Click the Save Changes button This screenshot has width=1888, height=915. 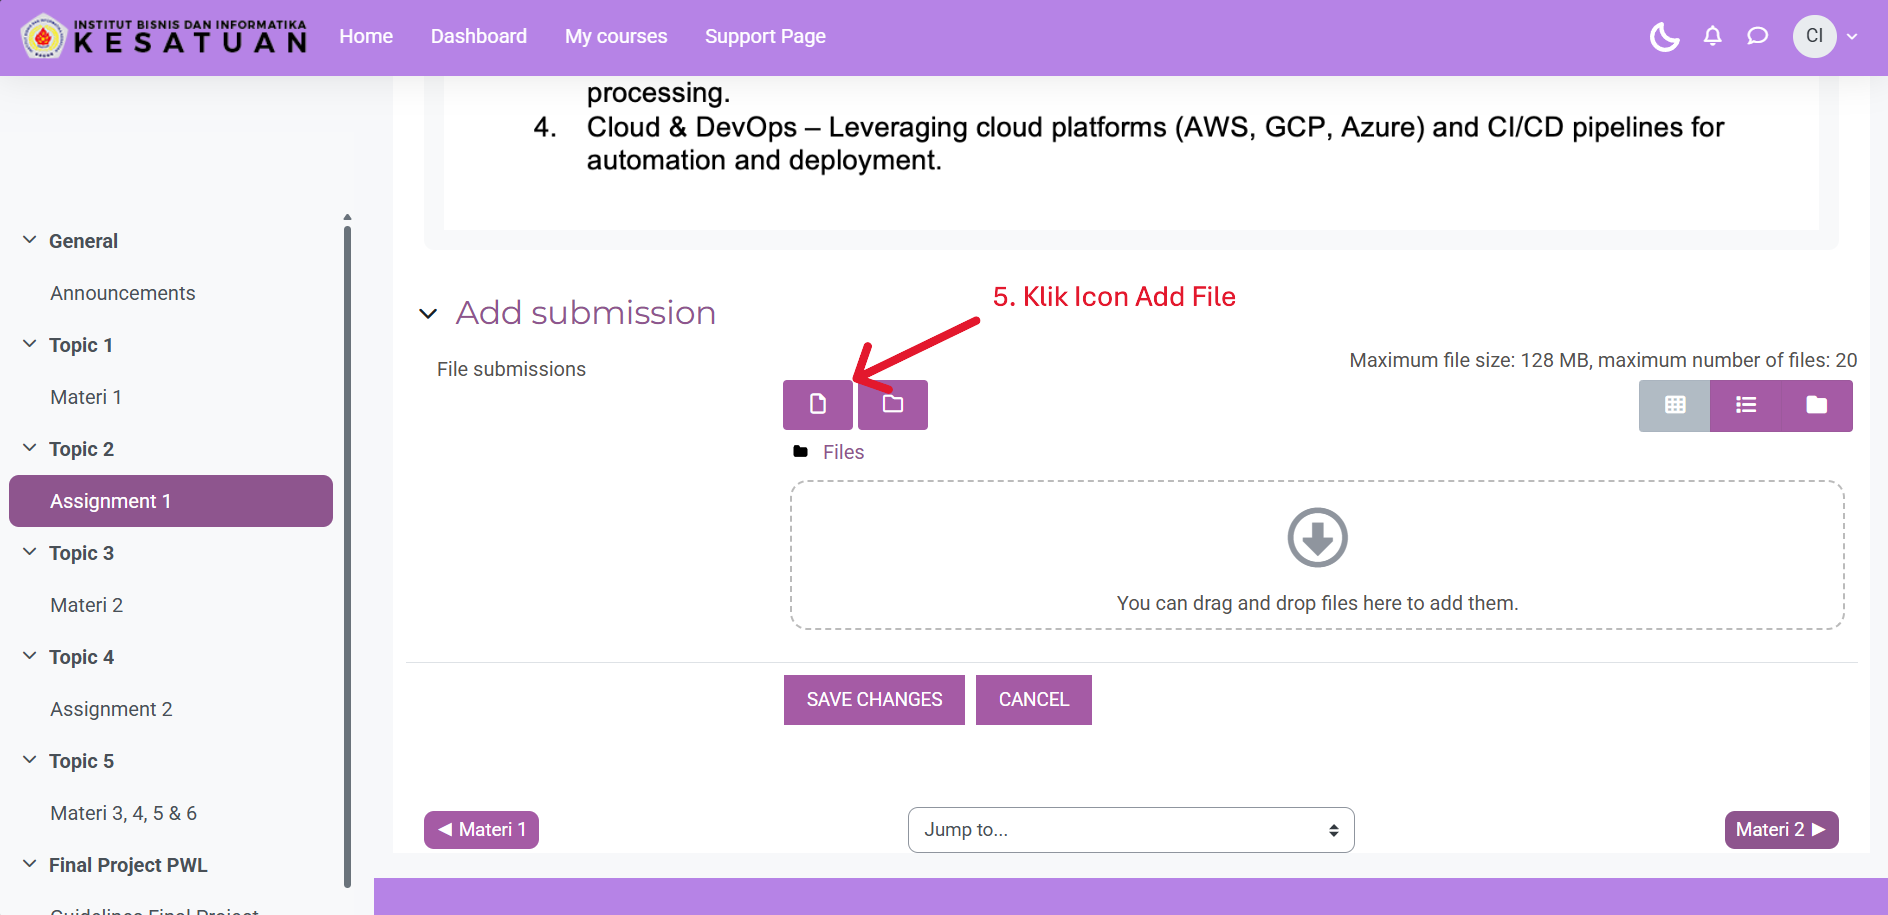click(873, 700)
